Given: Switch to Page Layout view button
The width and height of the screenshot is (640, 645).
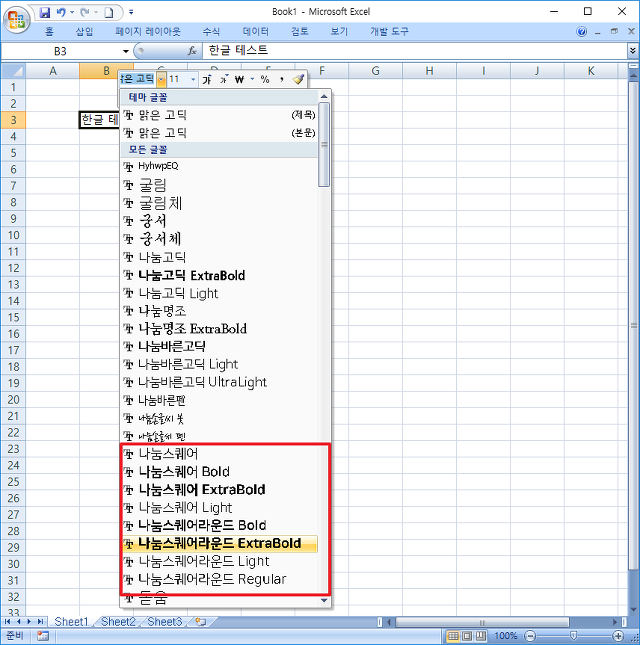Looking at the screenshot, I should (466, 636).
